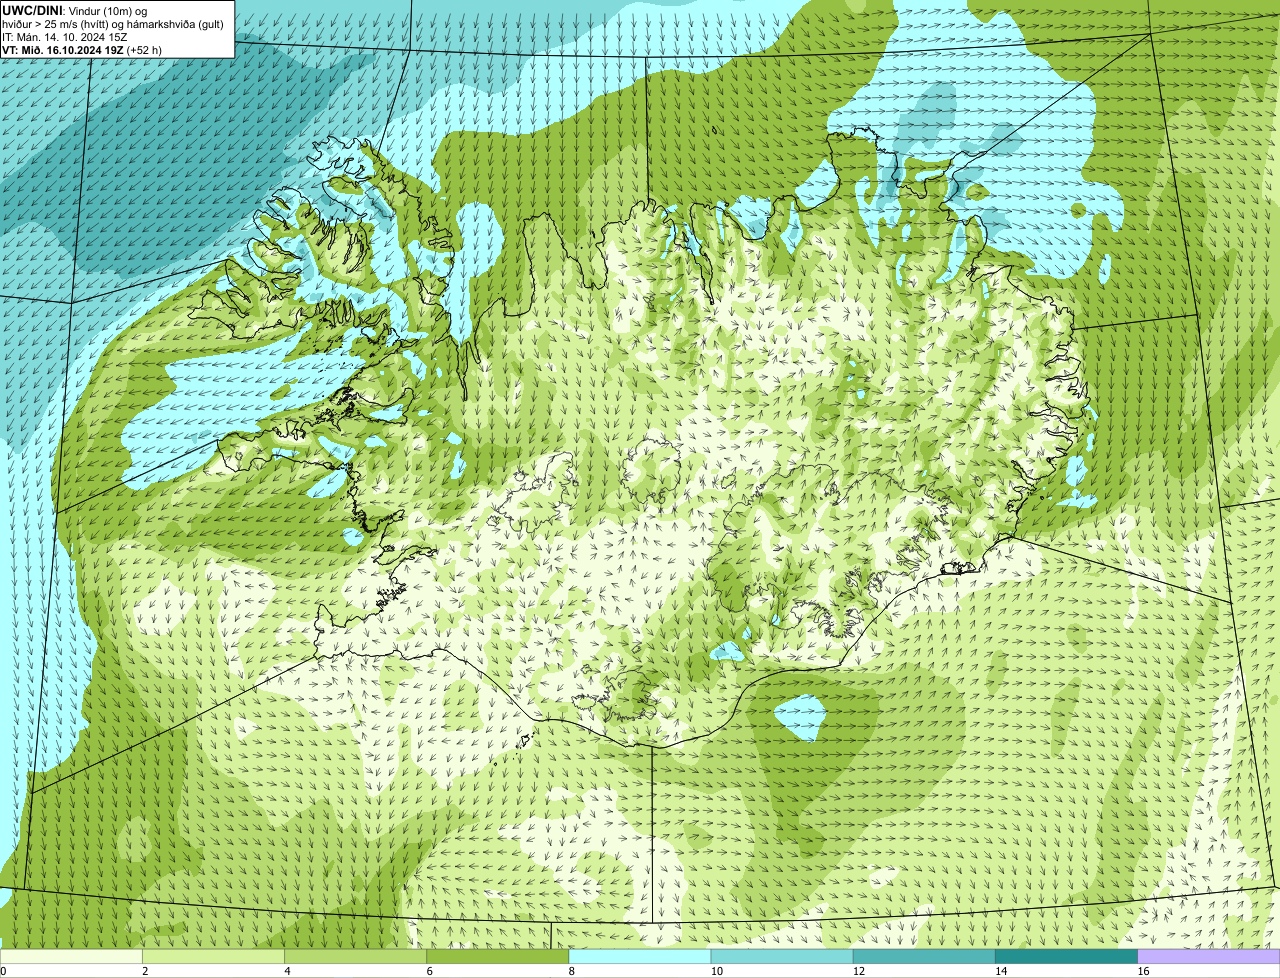1280x978 pixels.
Task: Click the 0–2 m/s pale legend swatch
Action: [71, 957]
